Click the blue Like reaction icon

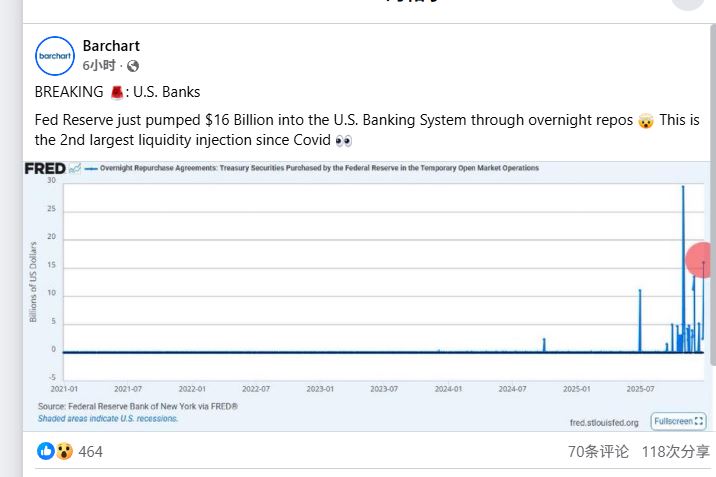[46, 451]
